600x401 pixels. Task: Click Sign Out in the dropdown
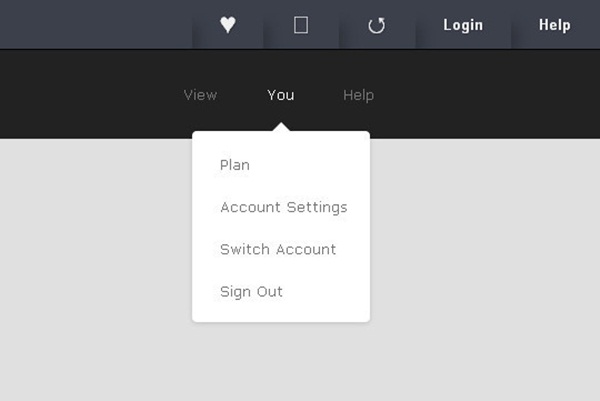coord(251,292)
